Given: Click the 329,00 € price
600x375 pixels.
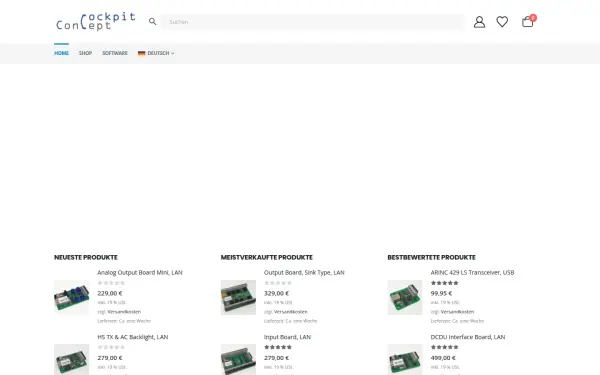Looking at the screenshot, I should click(x=276, y=293).
